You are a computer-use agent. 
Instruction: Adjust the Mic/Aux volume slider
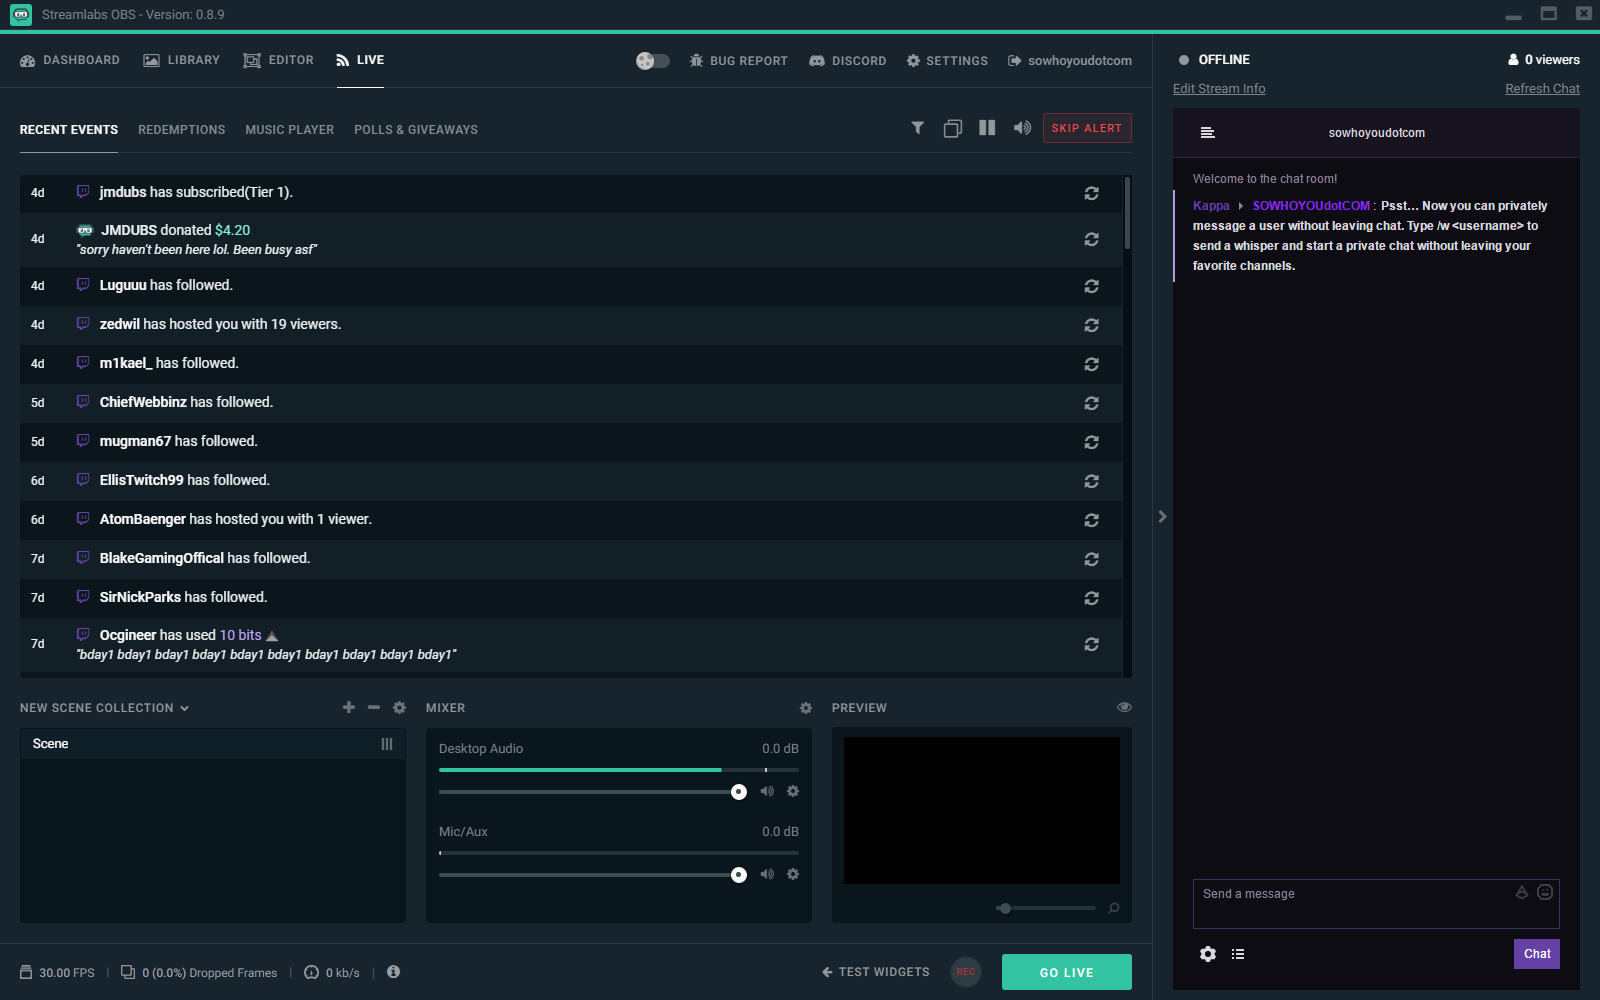(593, 875)
